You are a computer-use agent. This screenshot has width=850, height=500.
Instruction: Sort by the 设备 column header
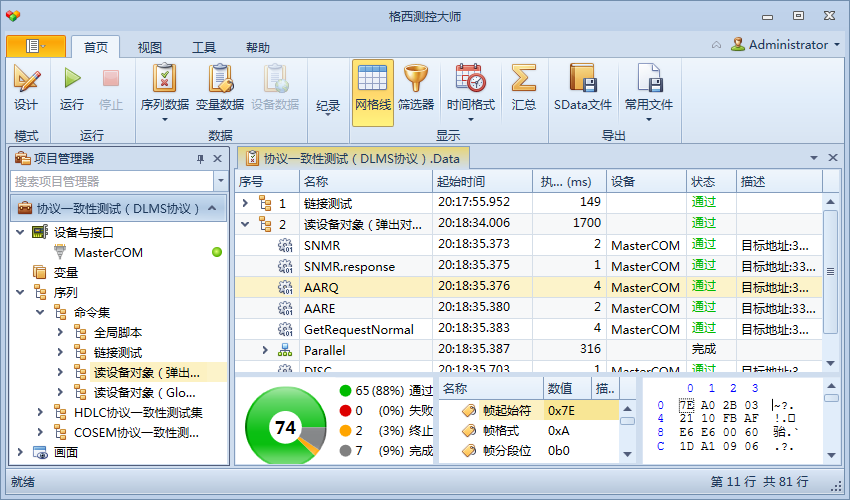[x=646, y=182]
